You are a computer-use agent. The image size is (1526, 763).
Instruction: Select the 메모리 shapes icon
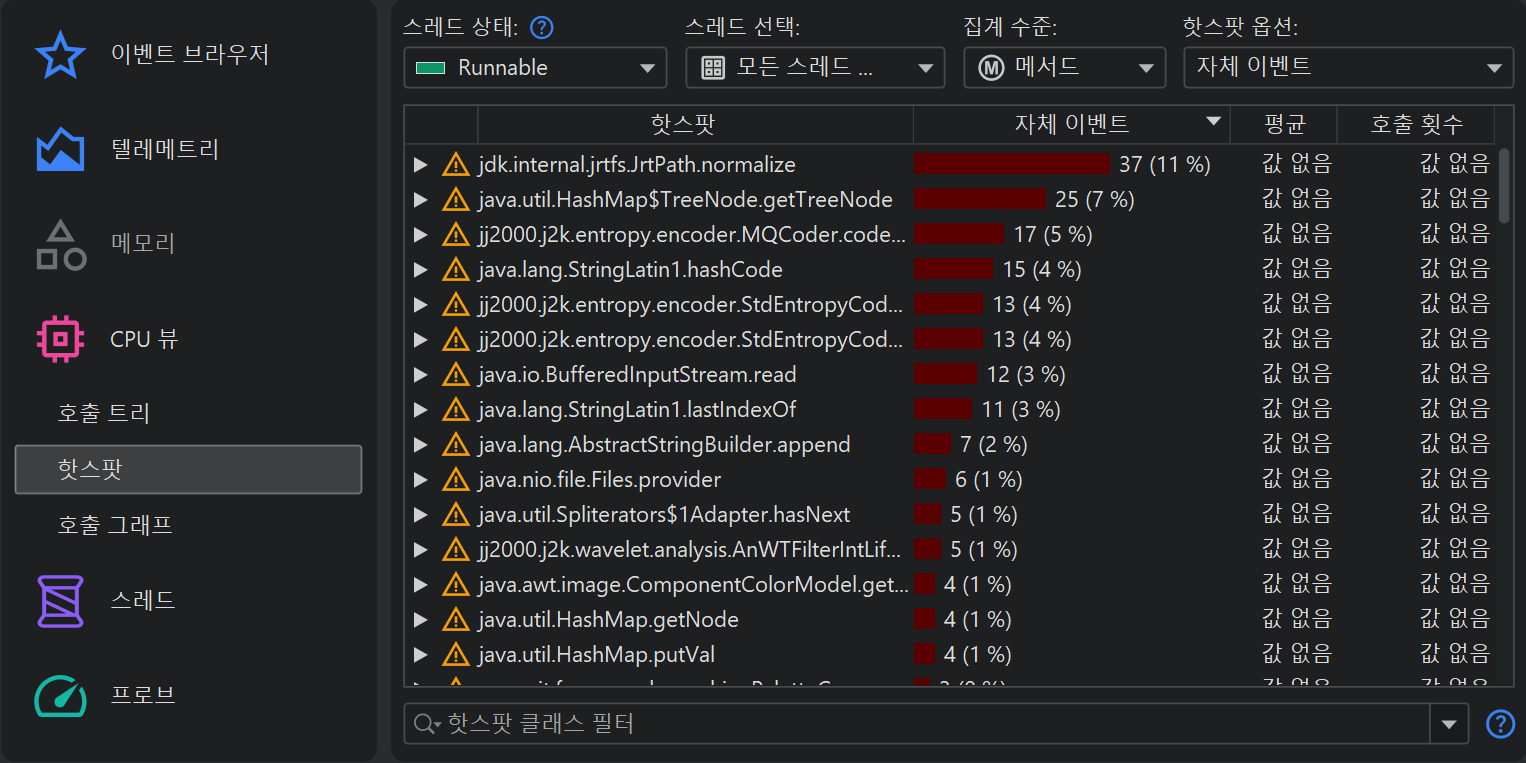coord(60,245)
